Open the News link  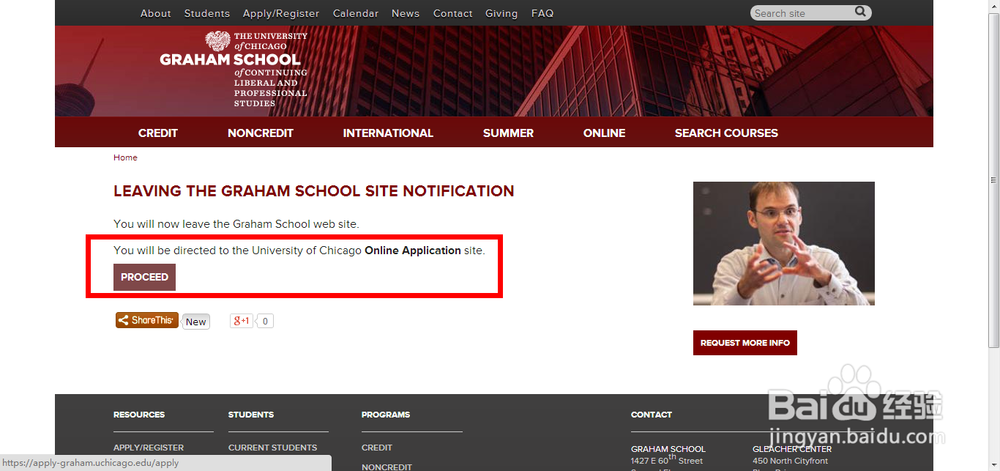click(x=406, y=13)
